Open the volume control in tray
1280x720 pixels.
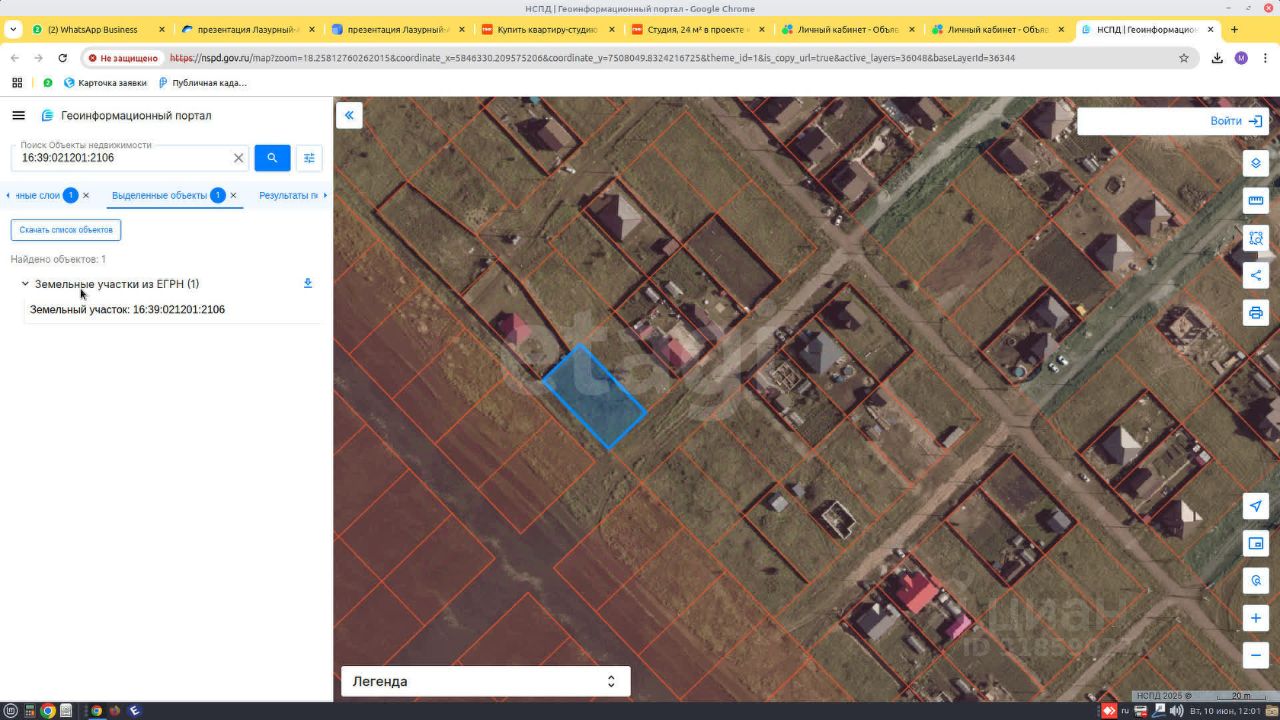(x=1175, y=711)
